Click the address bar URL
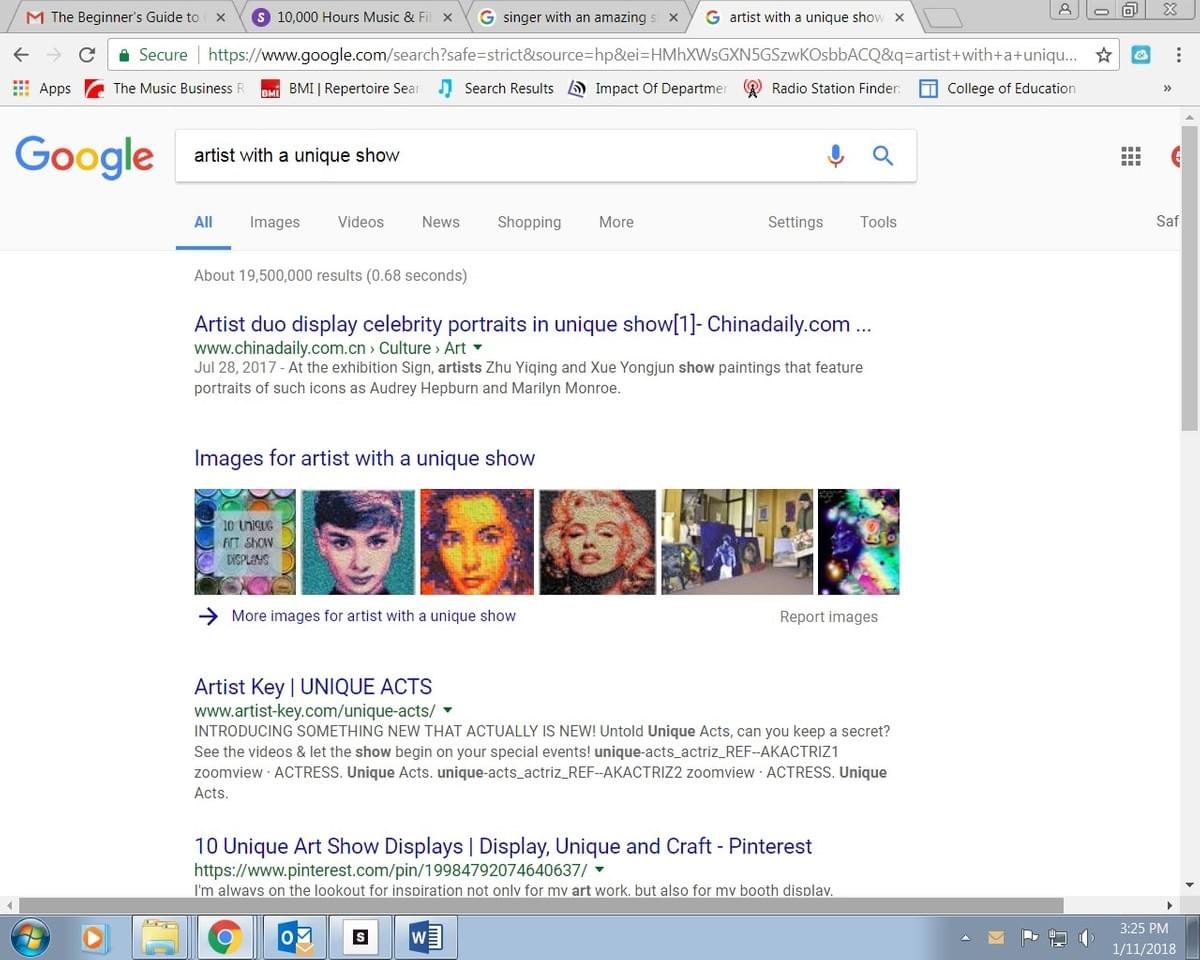Viewport: 1200px width, 960px height. tap(642, 55)
